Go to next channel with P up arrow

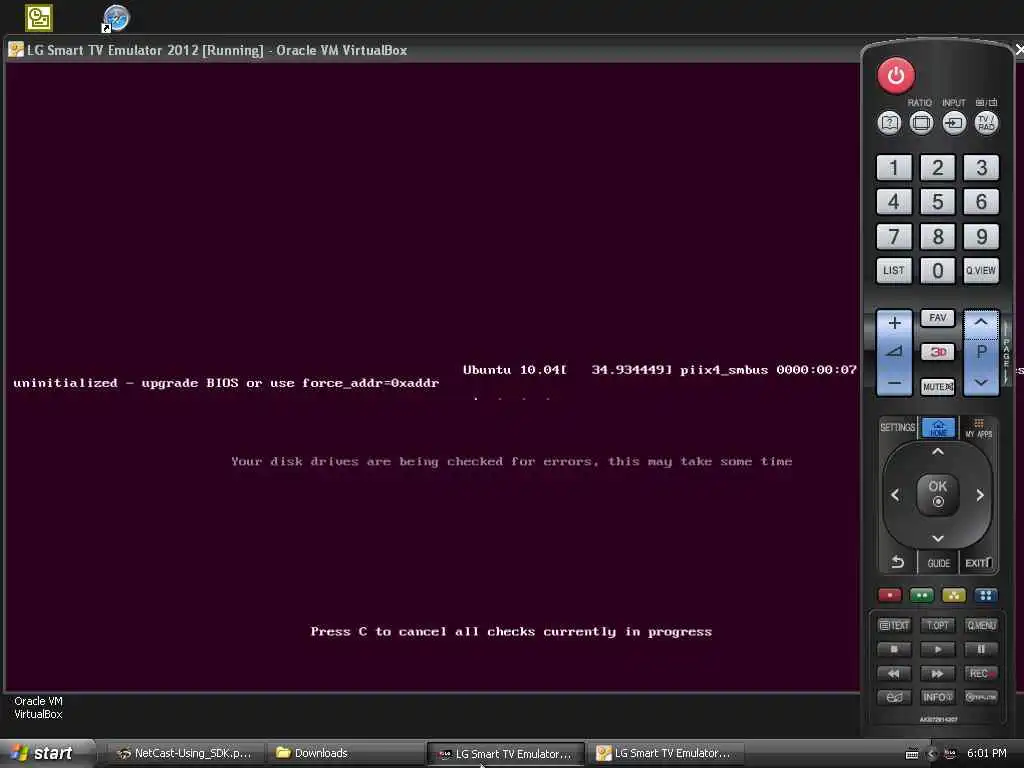pyautogui.click(x=981, y=323)
